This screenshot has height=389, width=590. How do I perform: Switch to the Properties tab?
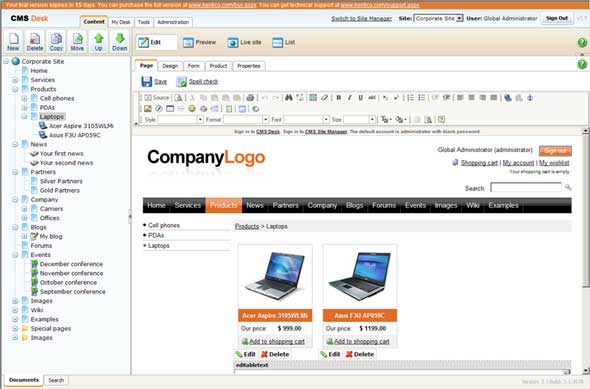(x=249, y=66)
